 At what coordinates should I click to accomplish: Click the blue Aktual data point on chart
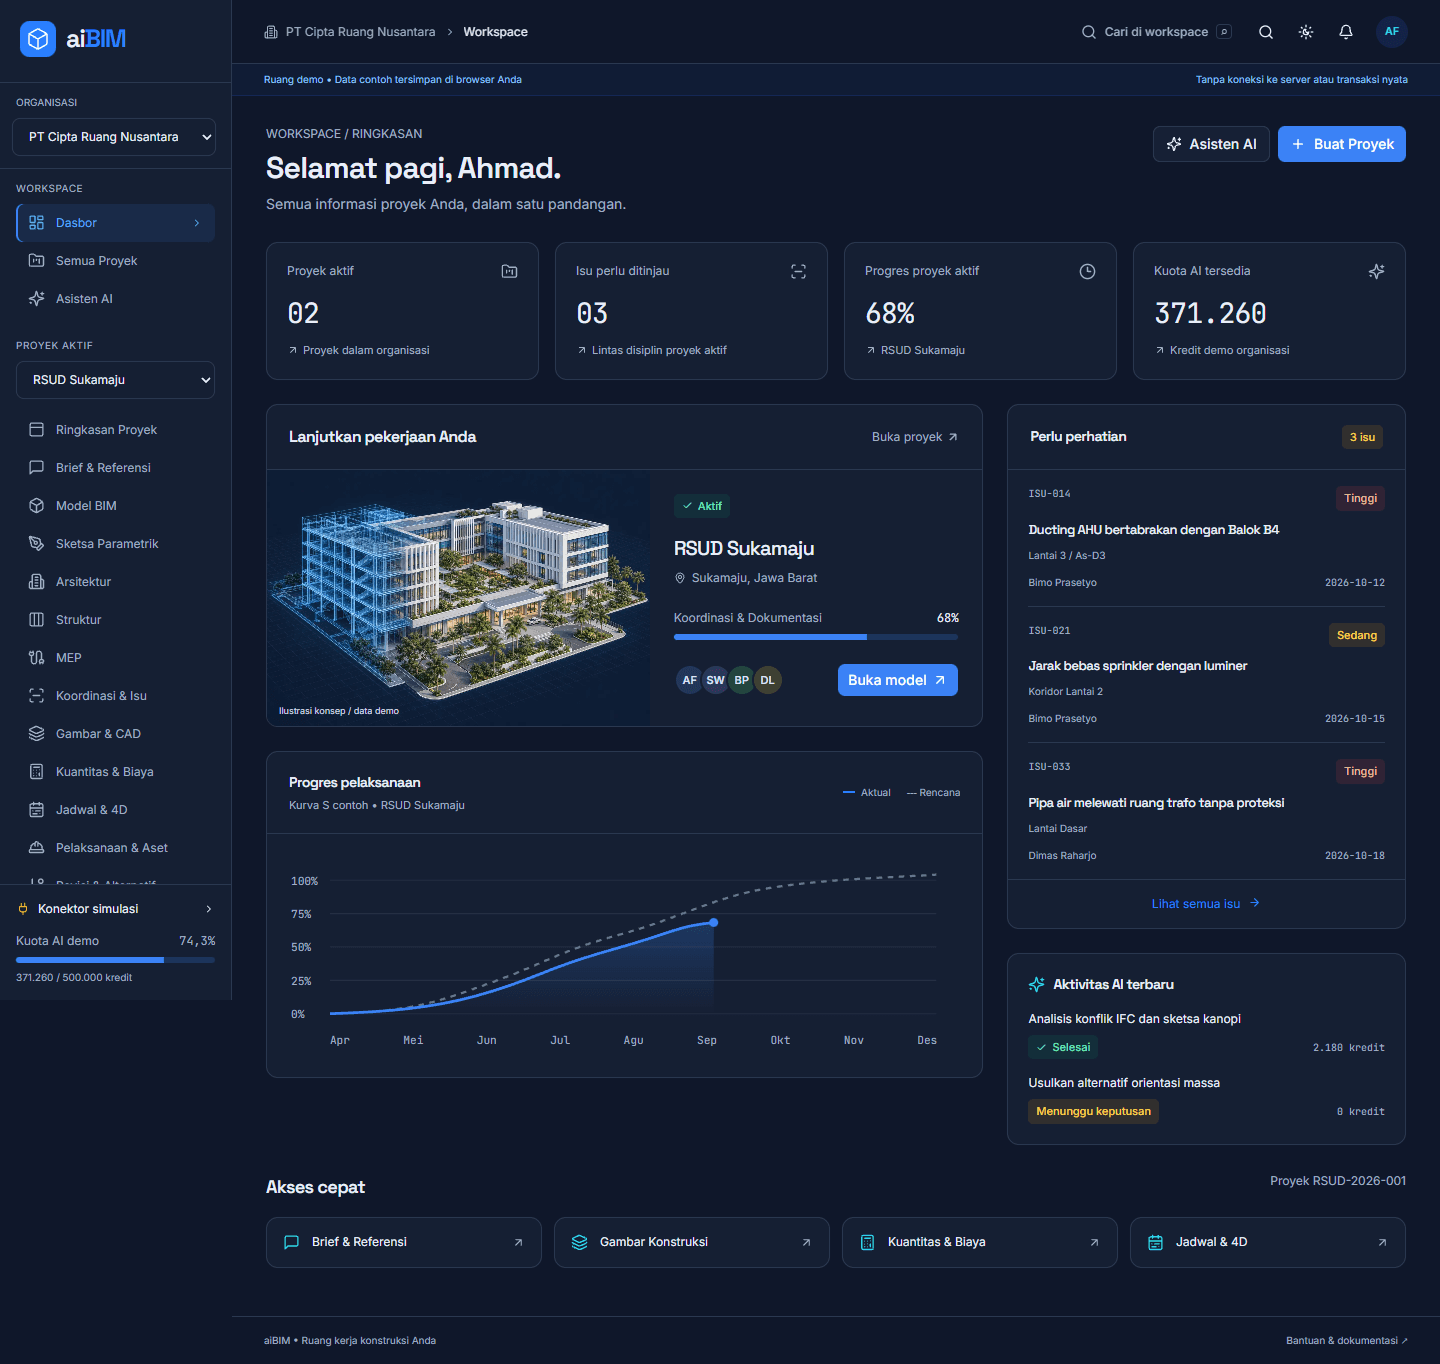714,922
